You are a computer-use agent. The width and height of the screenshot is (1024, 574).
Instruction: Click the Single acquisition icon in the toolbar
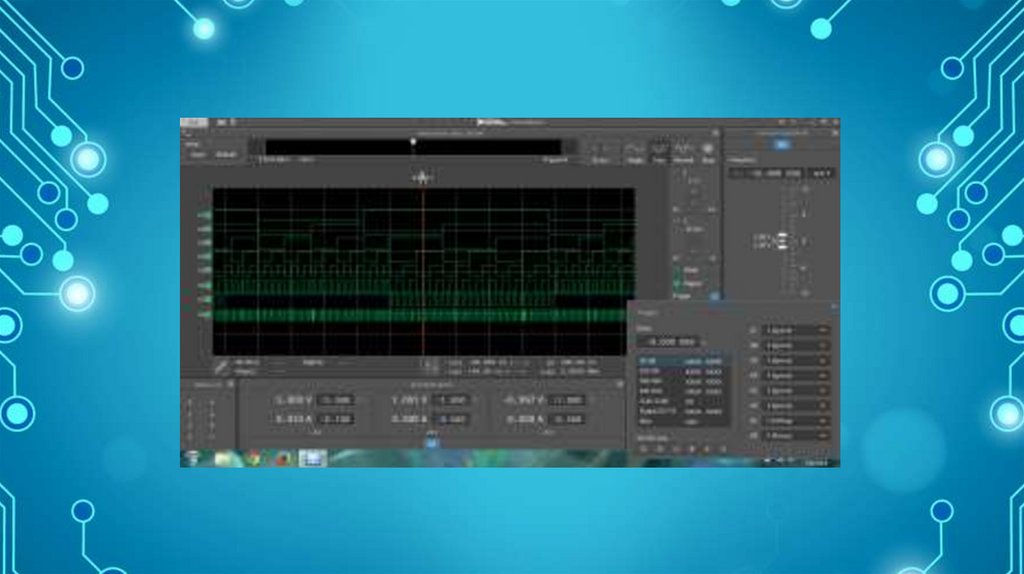[x=634, y=151]
